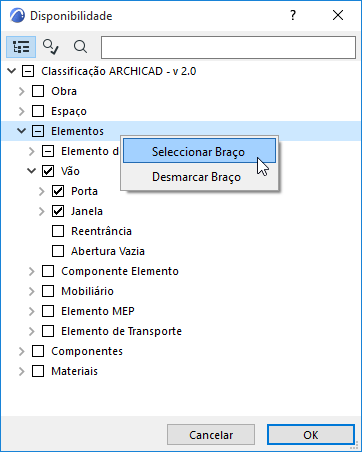This screenshot has height=452, width=362.
Task: Select the Materiais row label
Action: click(x=74, y=371)
